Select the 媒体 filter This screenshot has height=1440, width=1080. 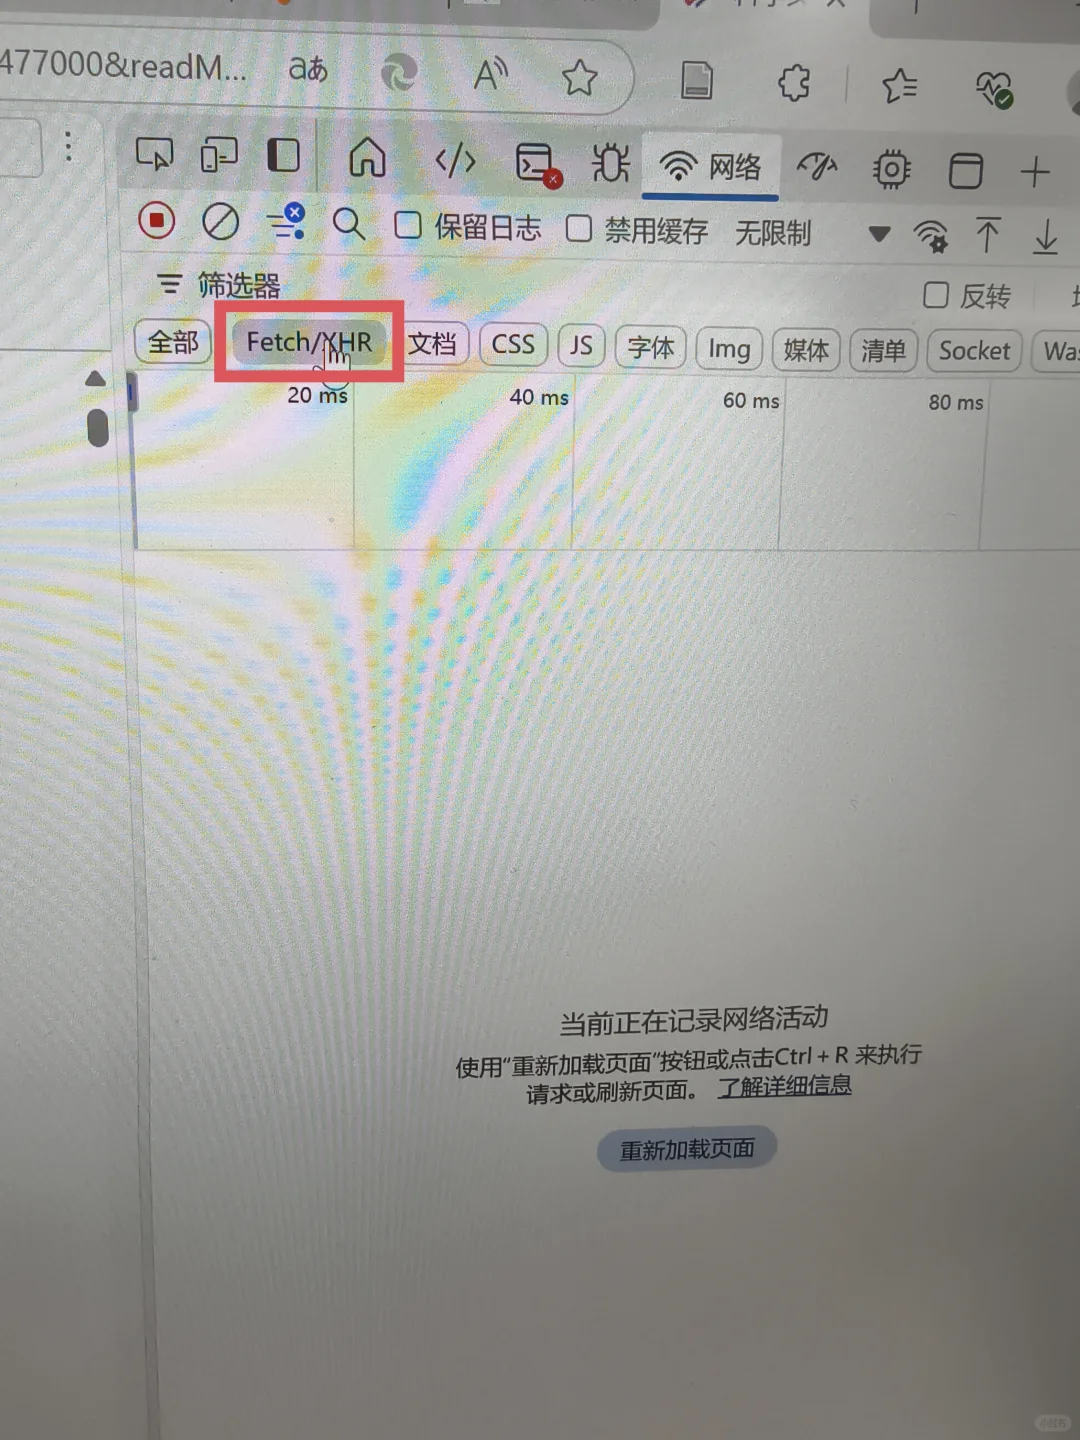click(x=806, y=350)
